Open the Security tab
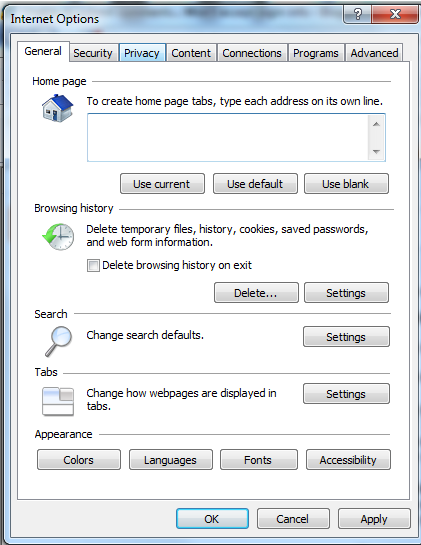The height and width of the screenshot is (545, 421). point(93,53)
